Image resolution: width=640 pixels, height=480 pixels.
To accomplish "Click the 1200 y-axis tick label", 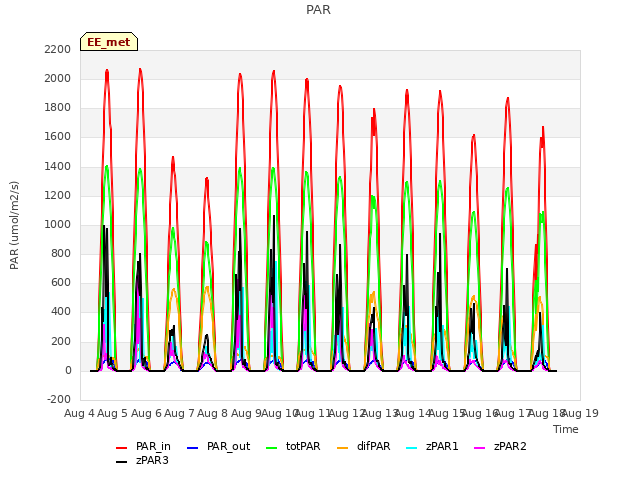I will click(58, 196).
